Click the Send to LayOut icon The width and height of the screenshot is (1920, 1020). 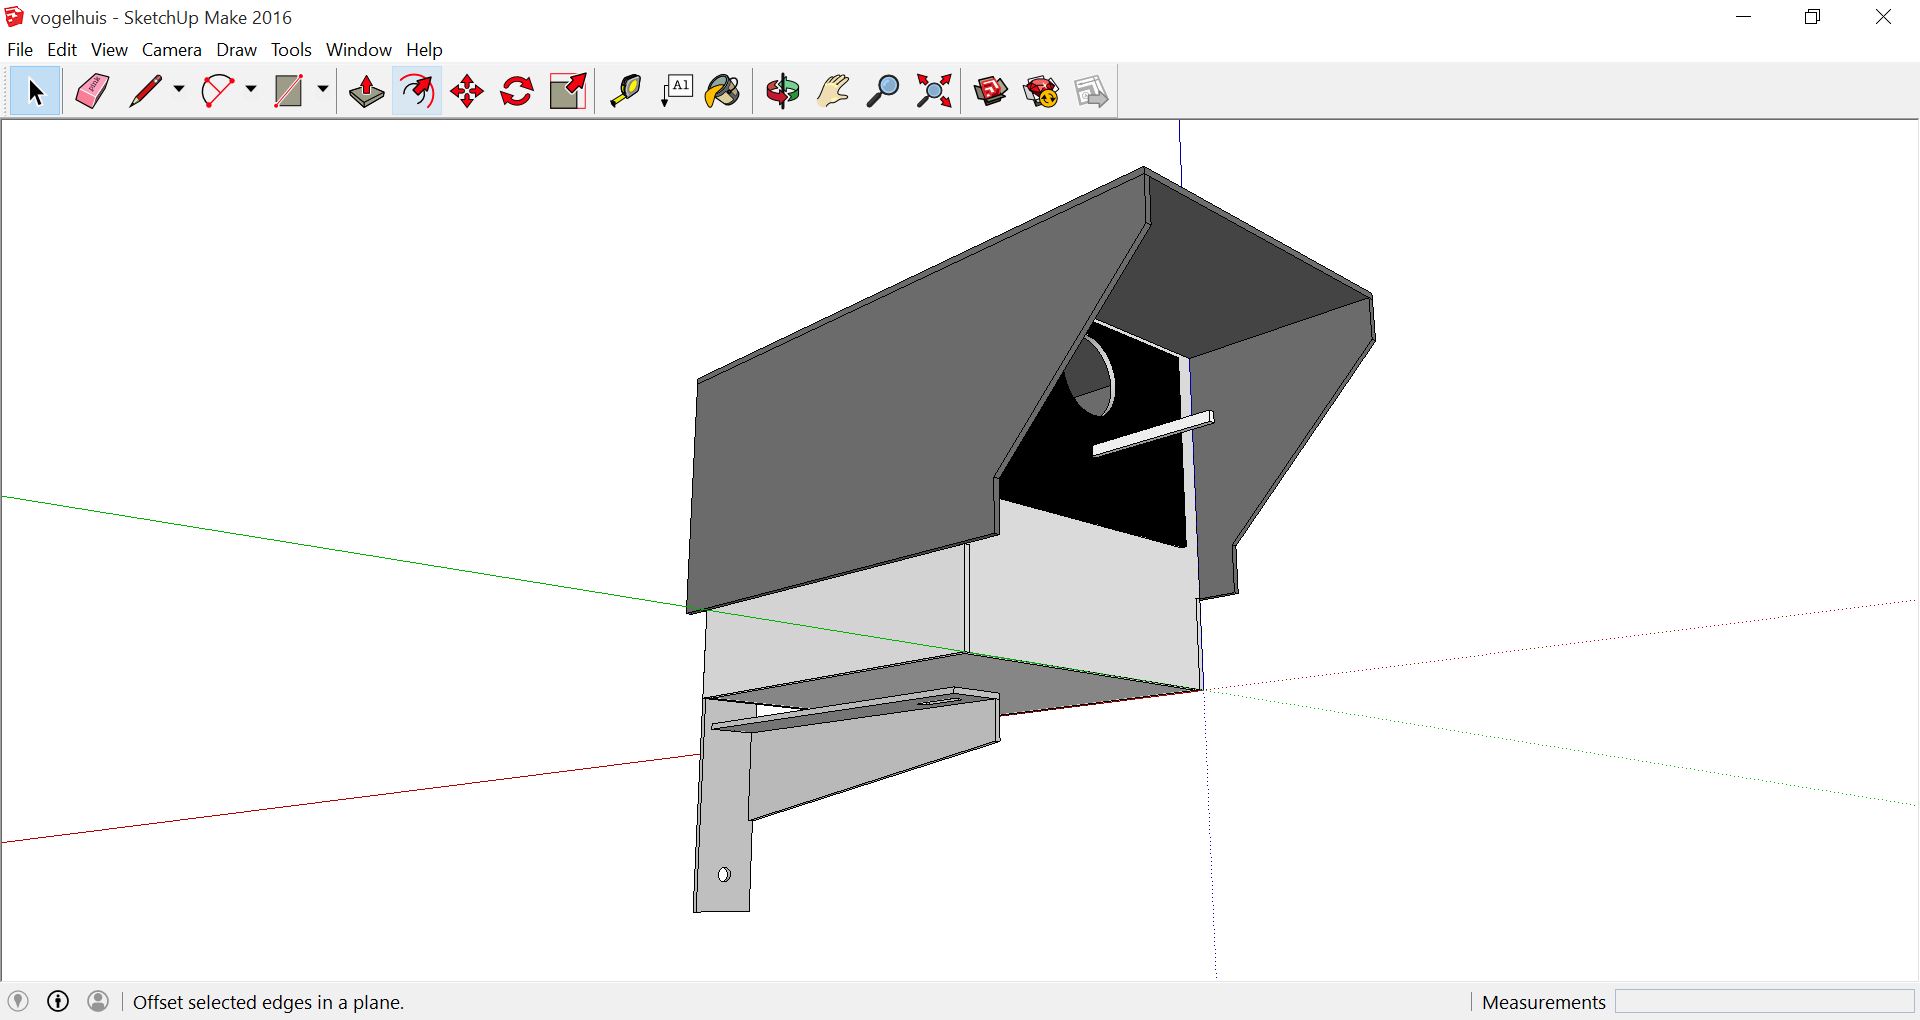click(x=1091, y=92)
